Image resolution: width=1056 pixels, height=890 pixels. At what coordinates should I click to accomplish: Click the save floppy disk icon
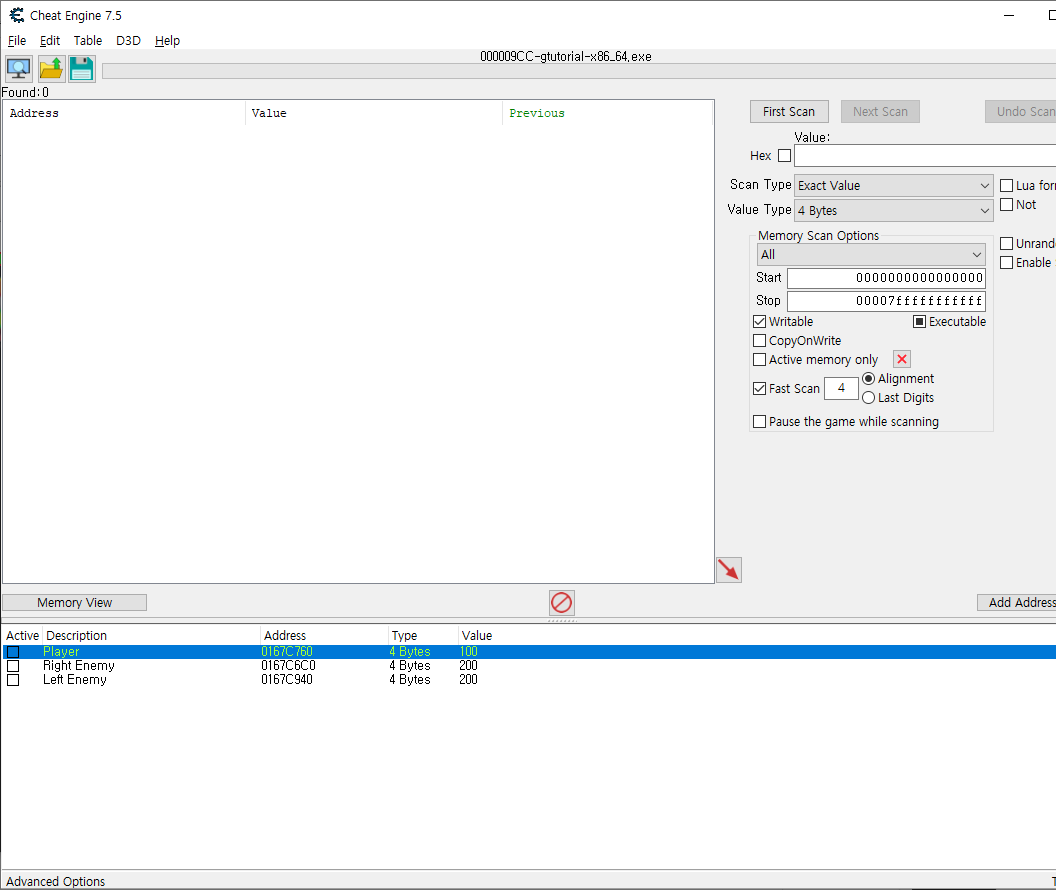click(x=81, y=69)
